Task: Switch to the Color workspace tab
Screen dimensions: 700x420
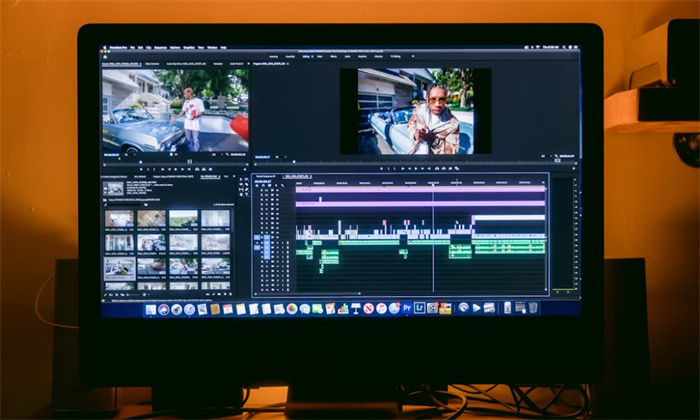Action: click(318, 57)
